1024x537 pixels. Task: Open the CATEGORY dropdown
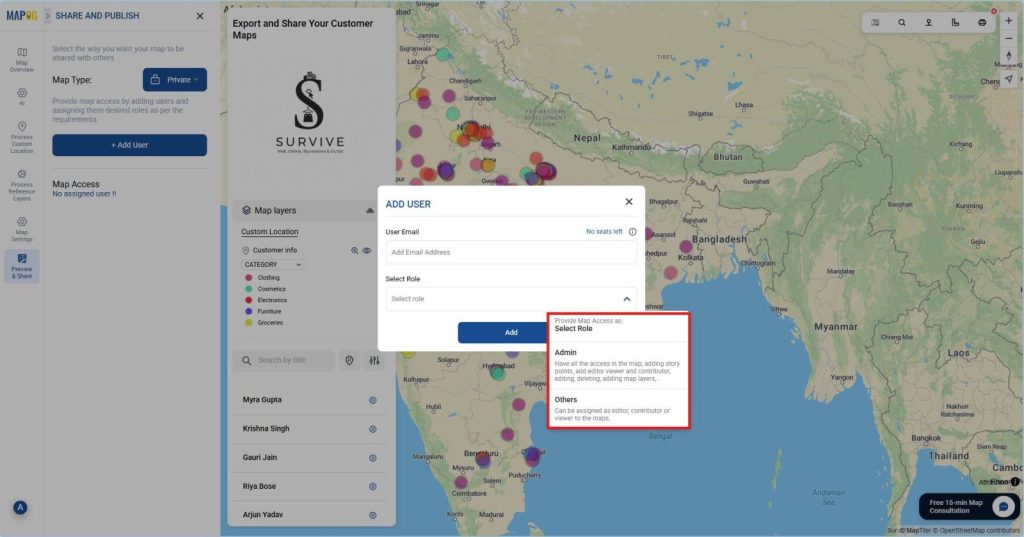pyautogui.click(x=273, y=265)
